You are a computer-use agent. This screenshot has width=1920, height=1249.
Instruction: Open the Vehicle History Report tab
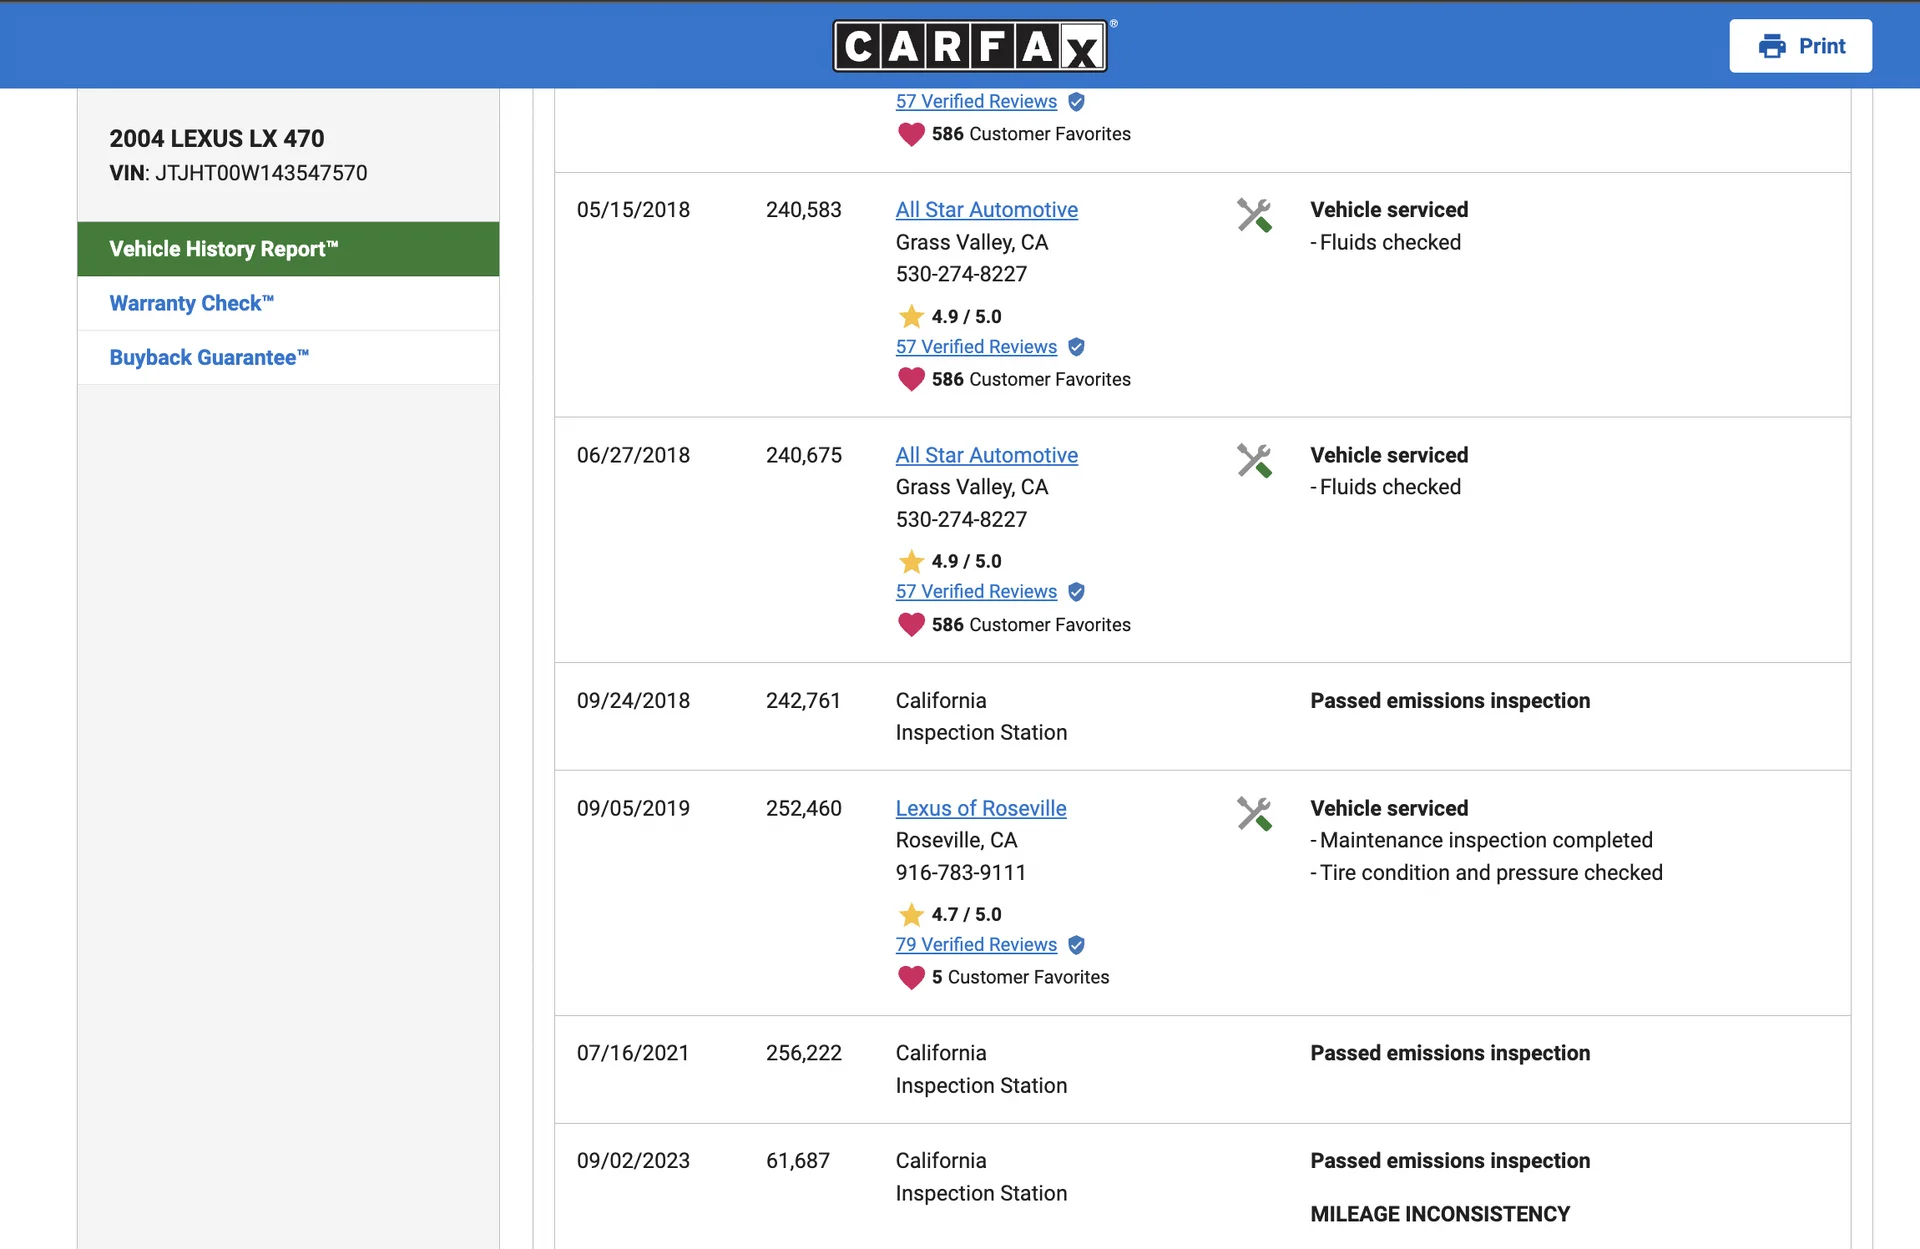[288, 249]
